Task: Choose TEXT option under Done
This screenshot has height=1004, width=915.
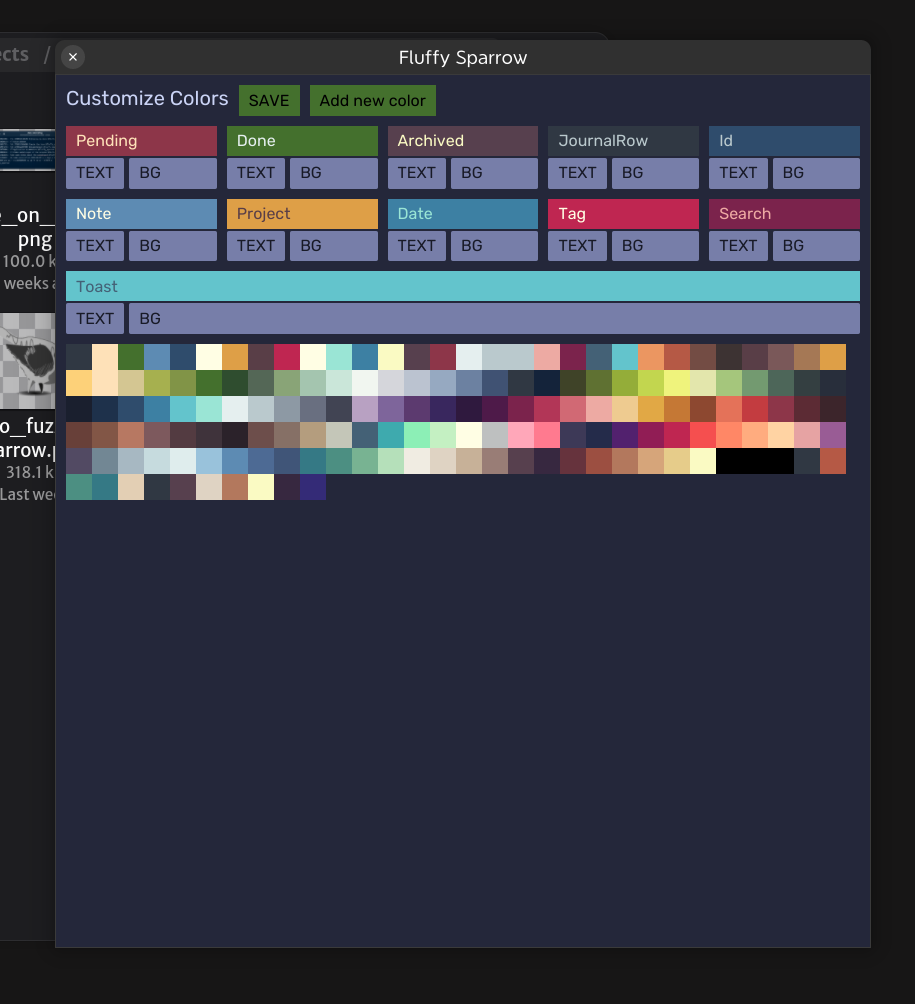Action: [255, 173]
